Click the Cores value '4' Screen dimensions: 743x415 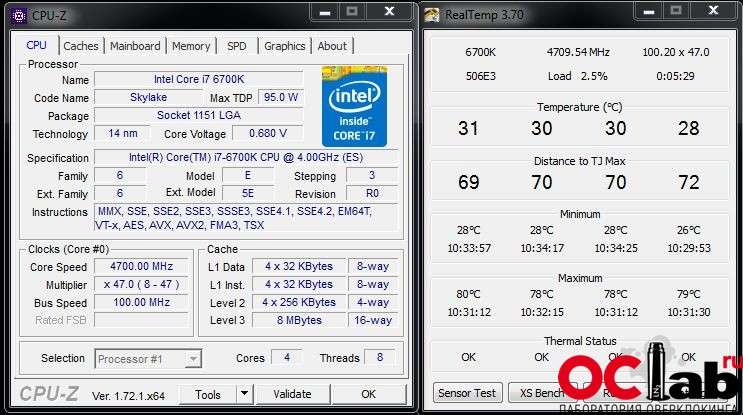[287, 357]
